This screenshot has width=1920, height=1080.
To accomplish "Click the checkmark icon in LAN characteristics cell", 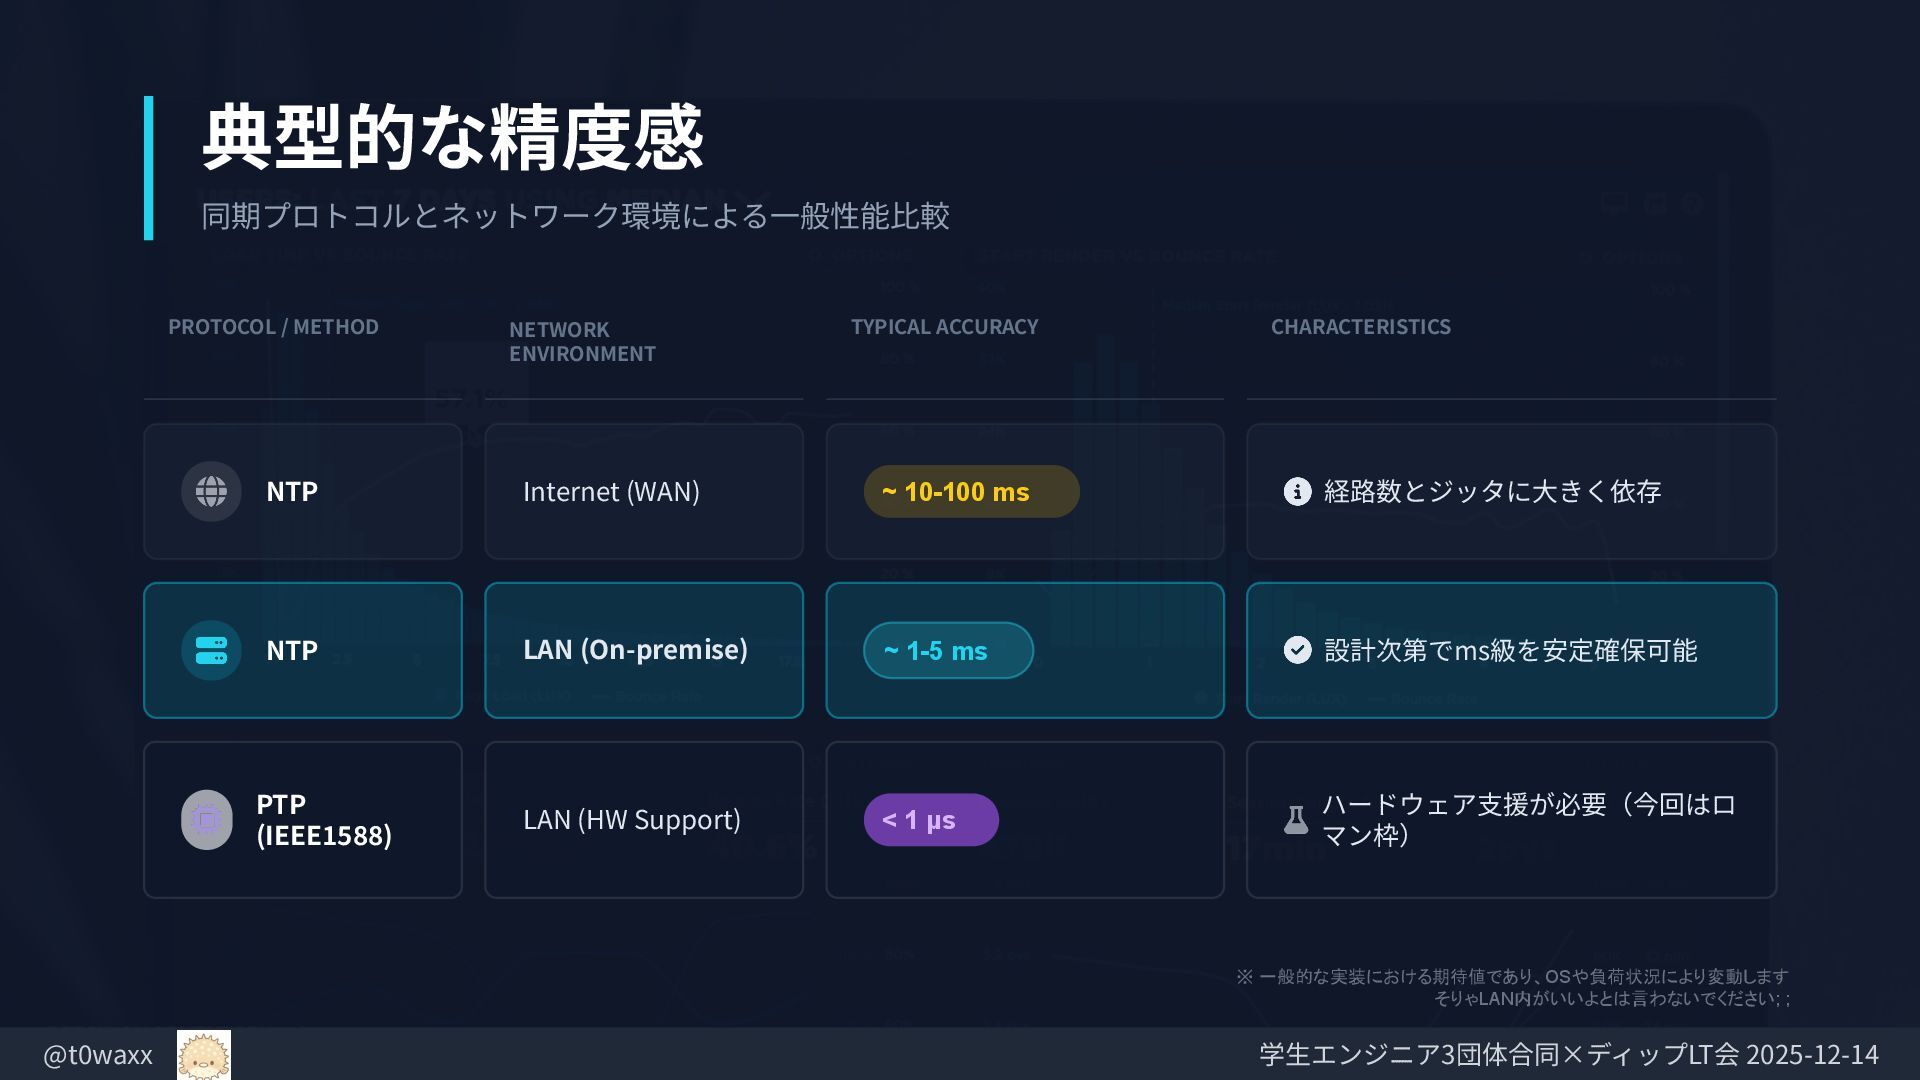I will [x=1297, y=650].
